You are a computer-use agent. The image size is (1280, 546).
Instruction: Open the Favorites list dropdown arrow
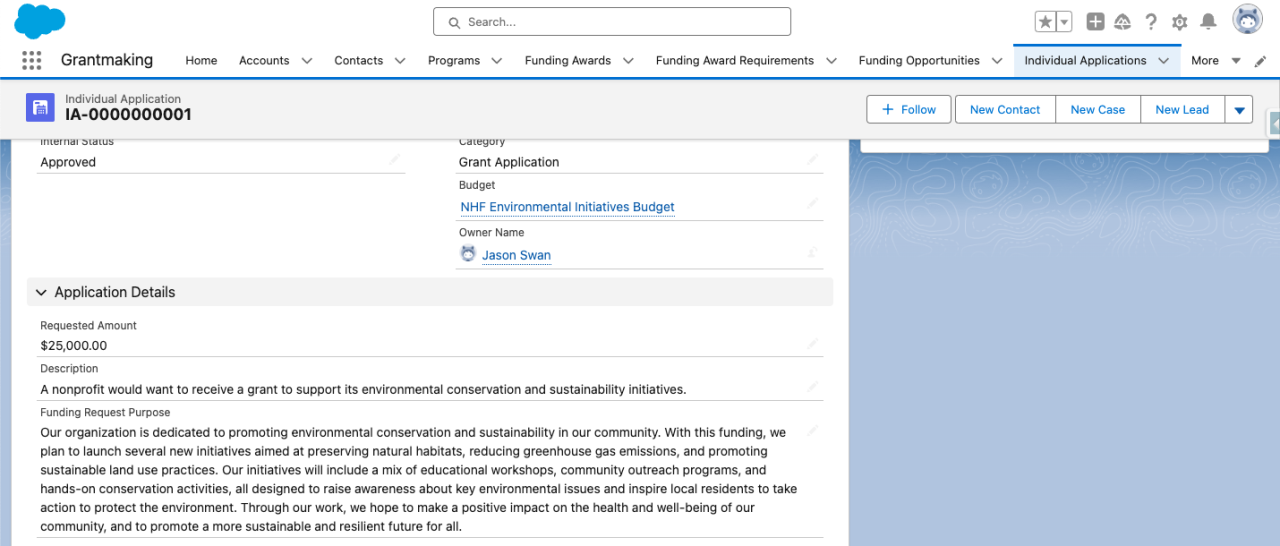[x=1064, y=22]
